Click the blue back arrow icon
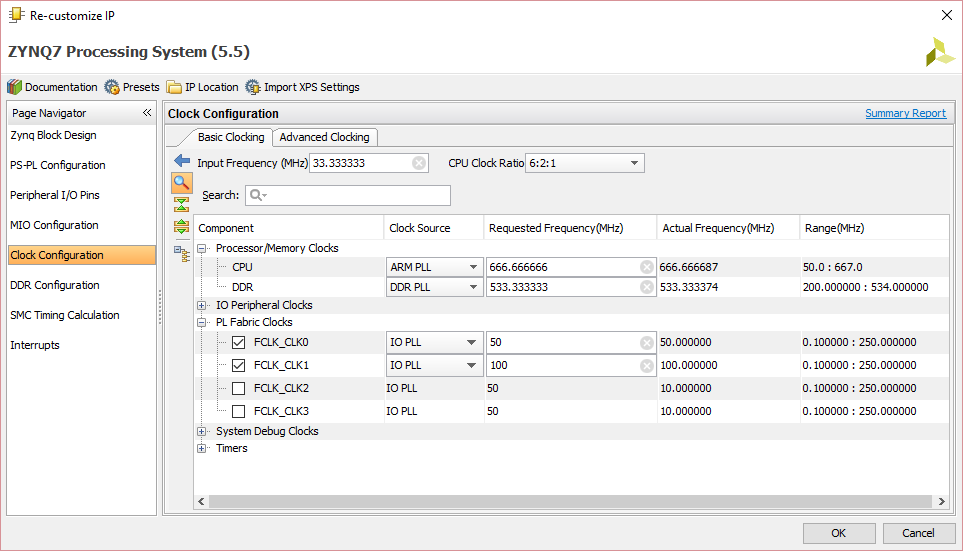Screen dimensions: 963x551 click(x=182, y=161)
